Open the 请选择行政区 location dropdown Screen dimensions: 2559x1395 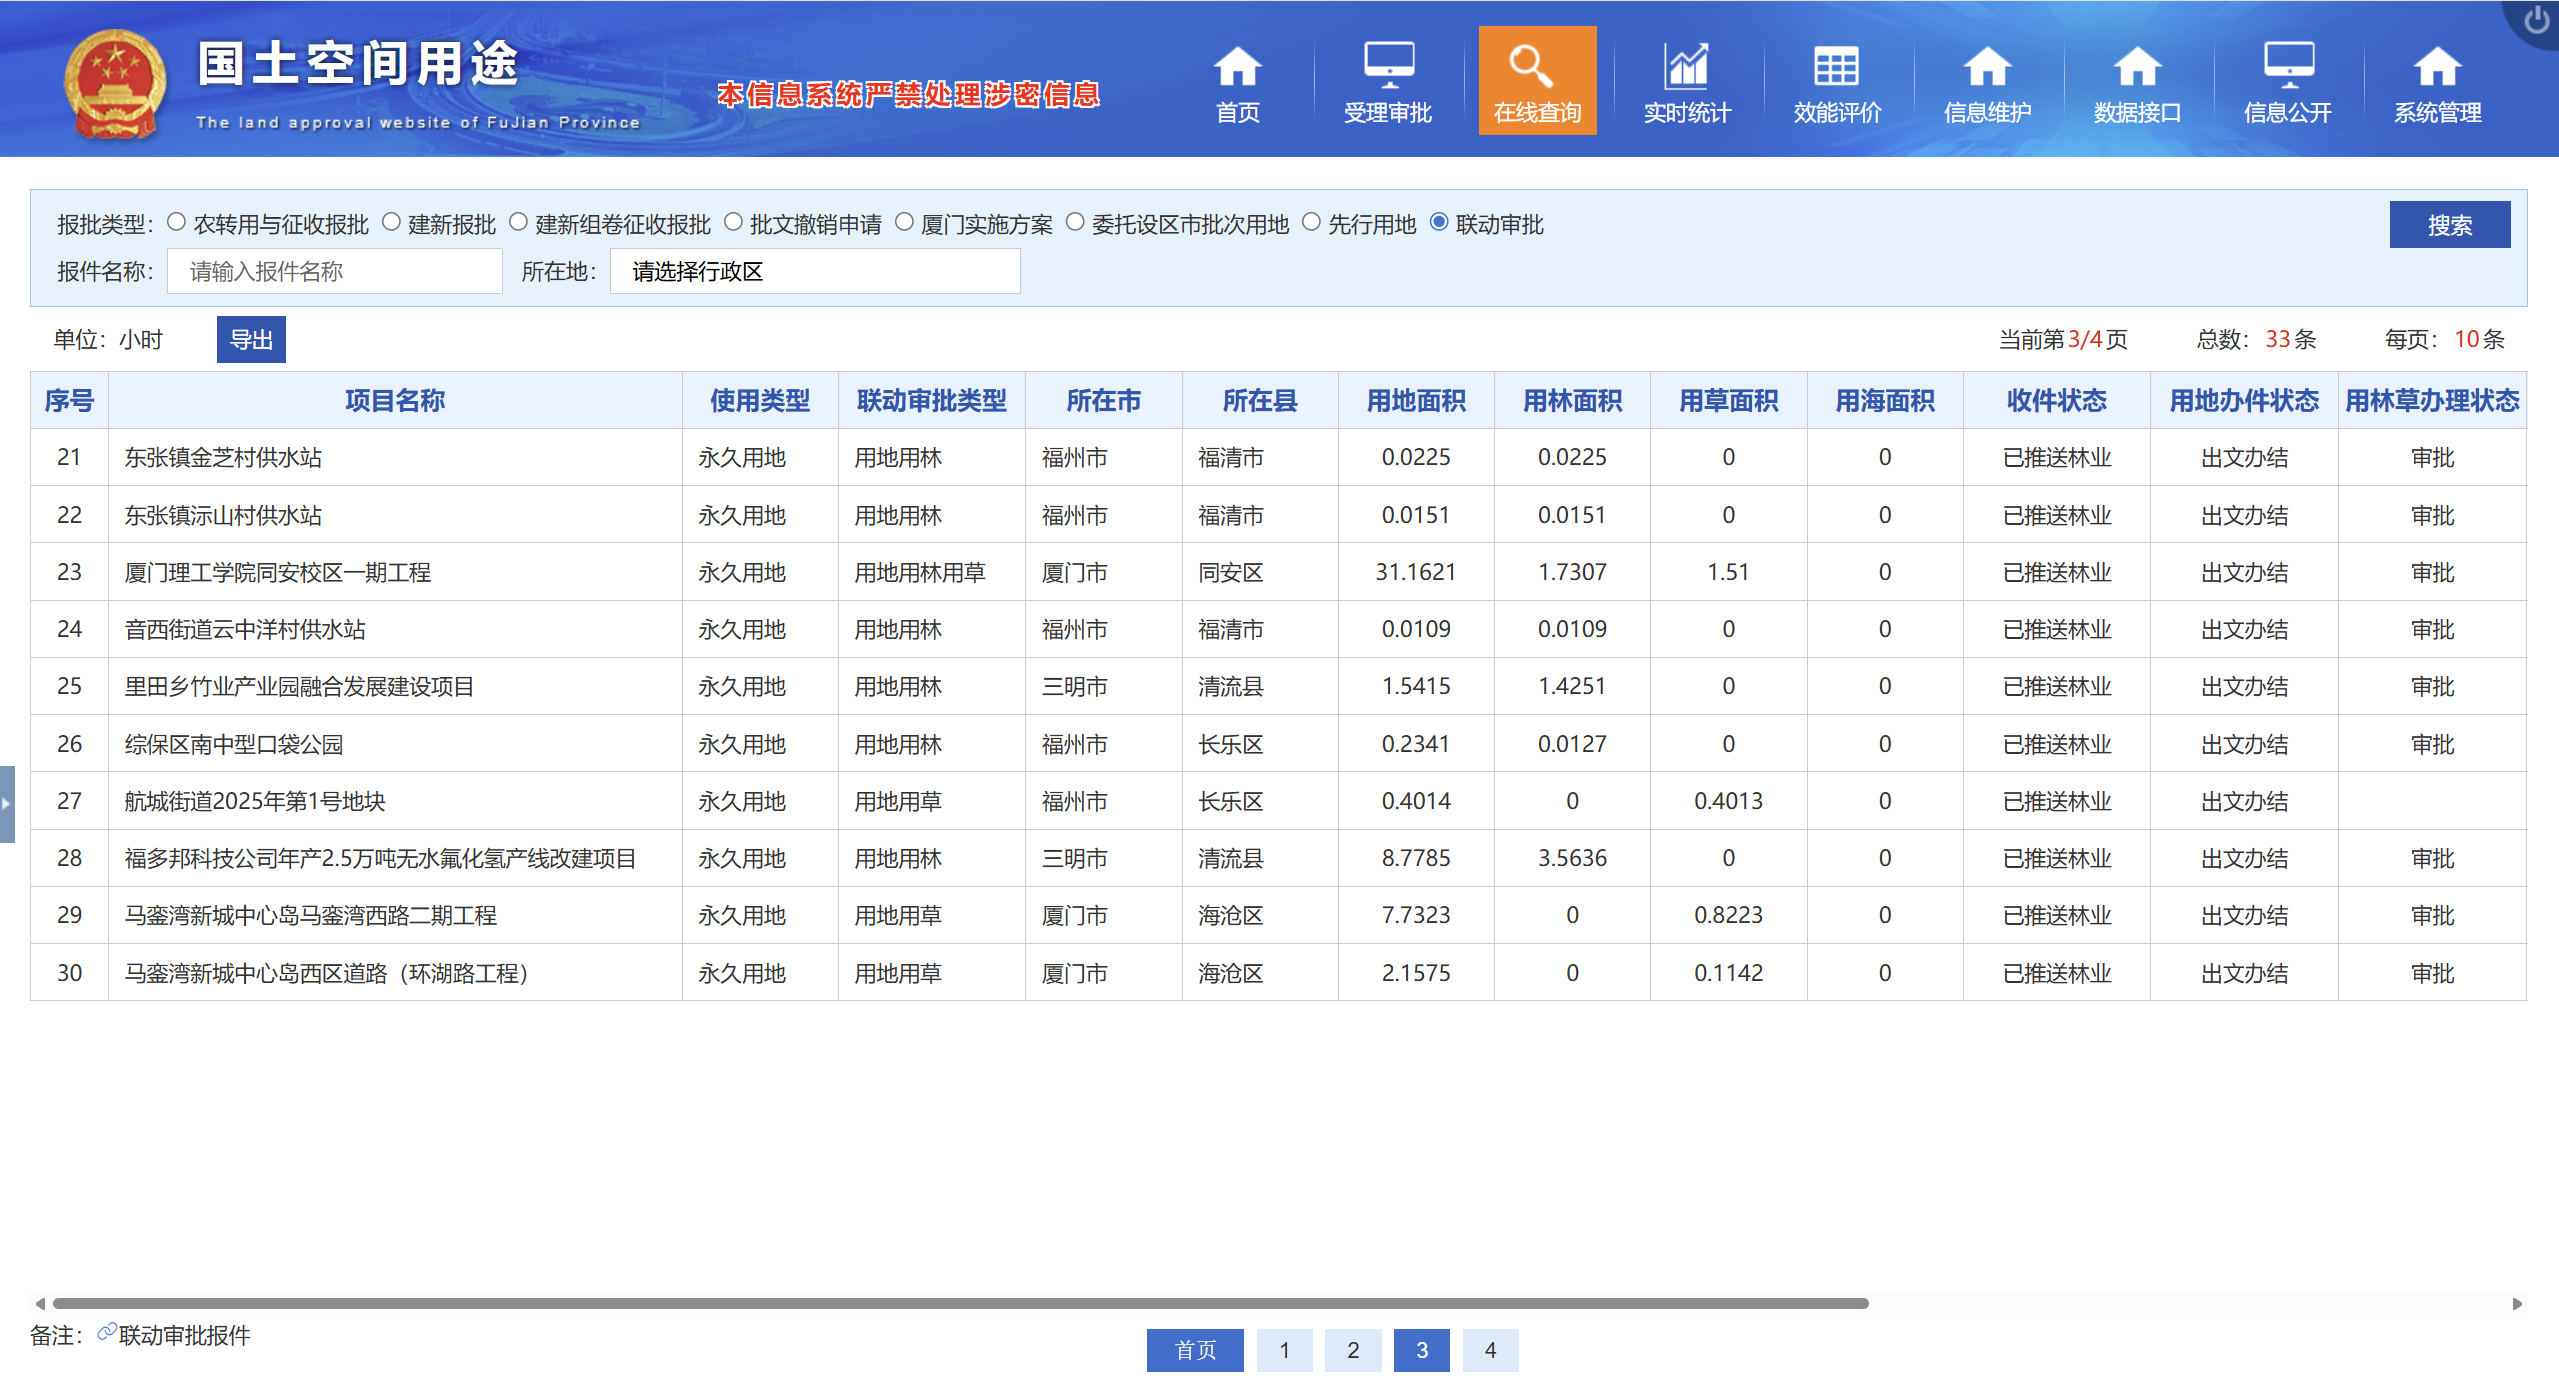pos(814,271)
